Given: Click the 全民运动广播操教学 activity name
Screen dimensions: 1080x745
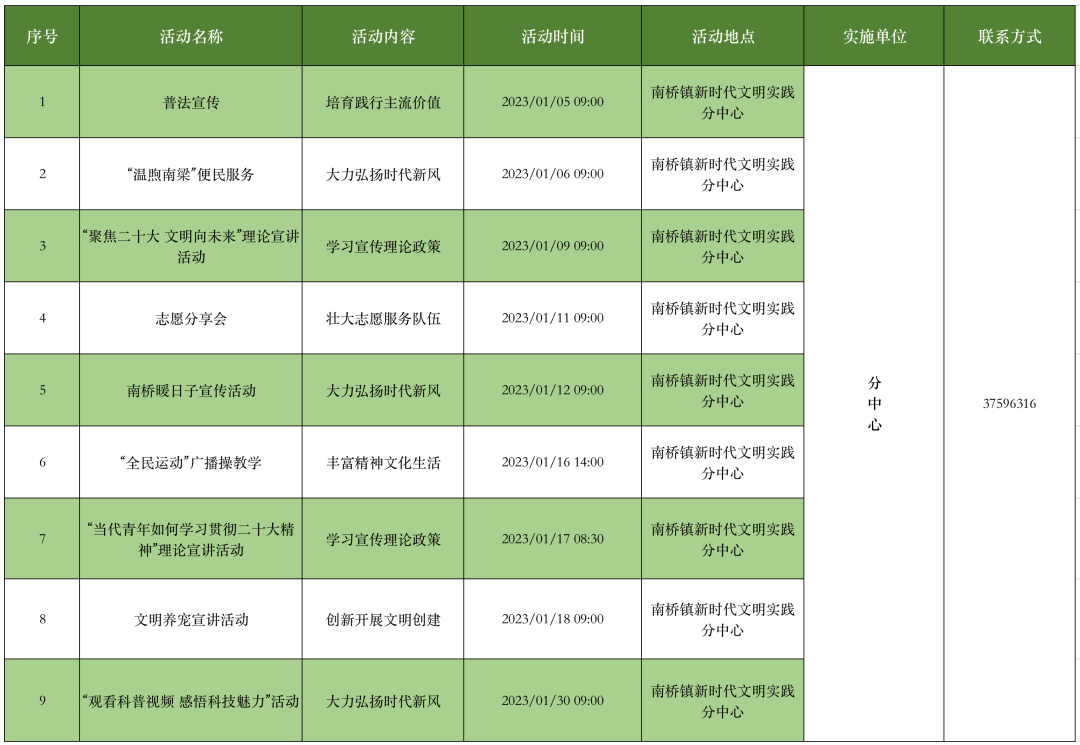Looking at the screenshot, I should click(189, 462).
